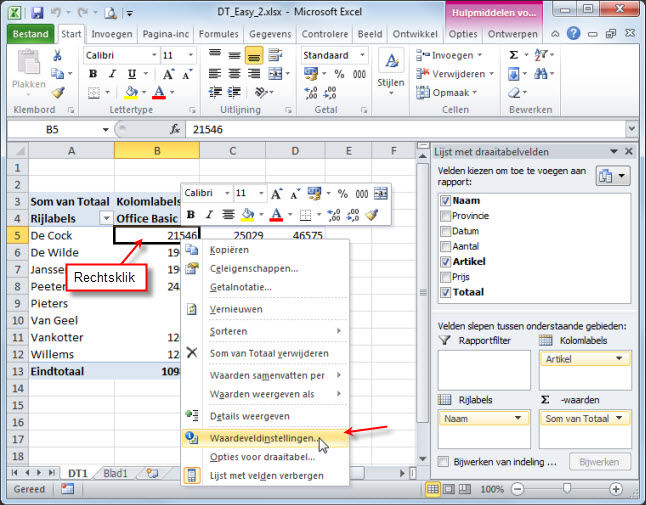Click Verwijderen in the Cellen group
This screenshot has height=505, width=646.
pyautogui.click(x=454, y=74)
